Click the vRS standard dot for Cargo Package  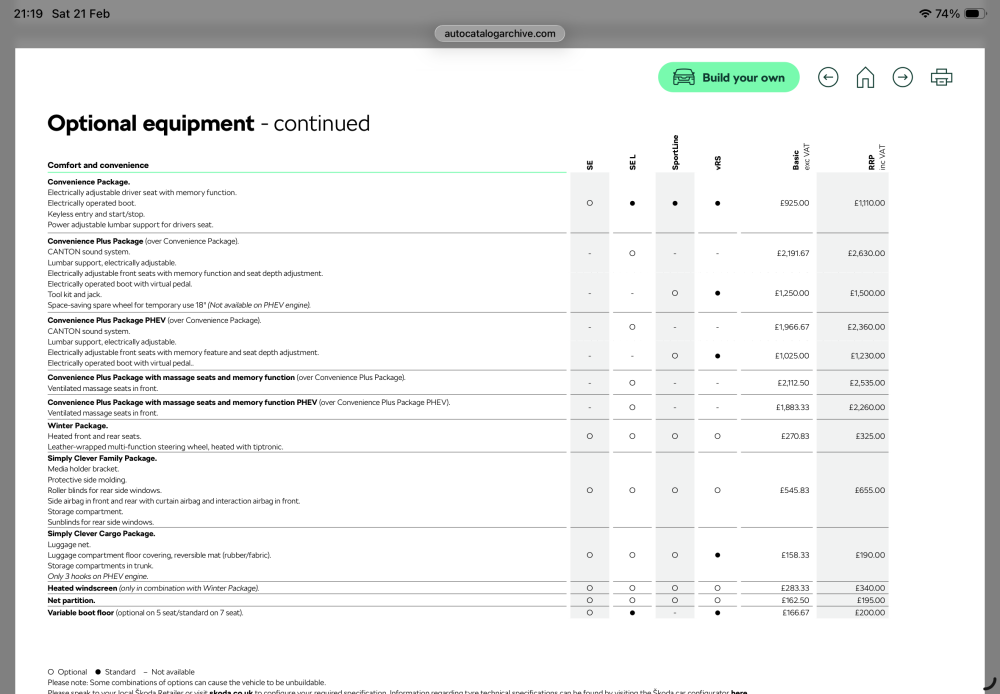pyautogui.click(x=717, y=555)
